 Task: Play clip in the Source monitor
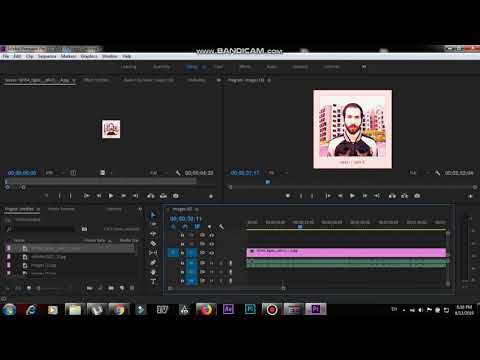point(111,196)
